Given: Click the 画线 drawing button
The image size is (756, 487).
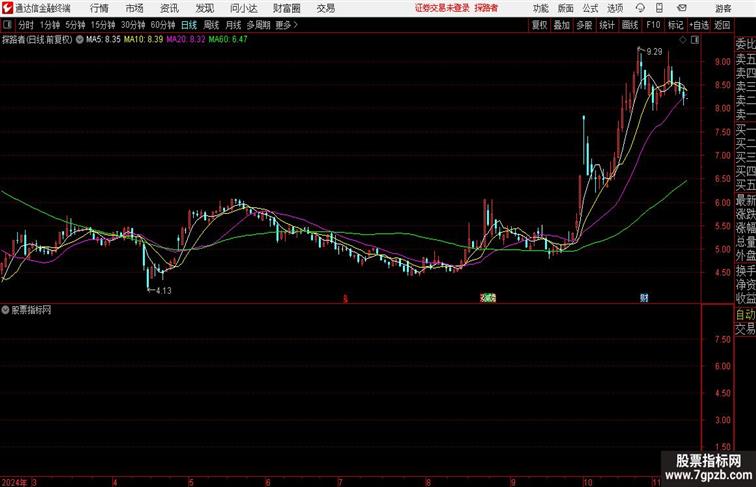Looking at the screenshot, I should [630, 25].
